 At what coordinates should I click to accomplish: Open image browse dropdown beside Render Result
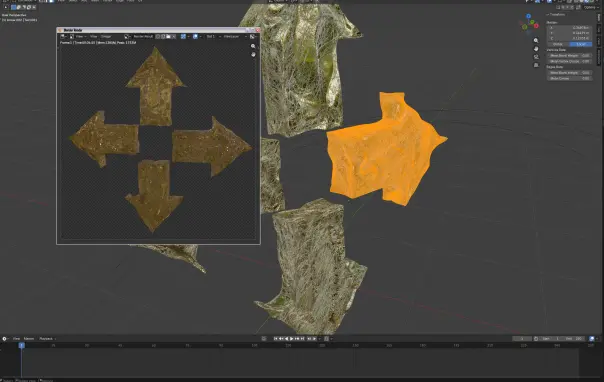pyautogui.click(x=127, y=37)
